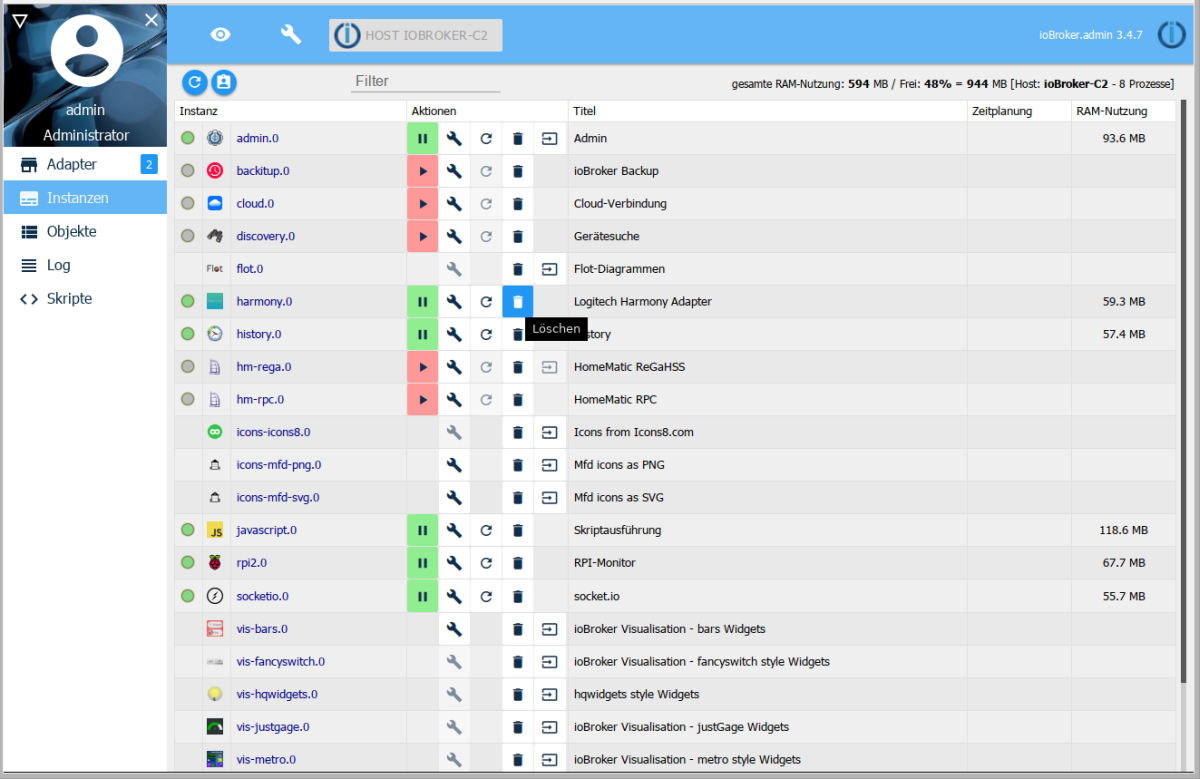Open the Log page
Screen dimensions: 1200x779
pyautogui.click(x=85, y=265)
